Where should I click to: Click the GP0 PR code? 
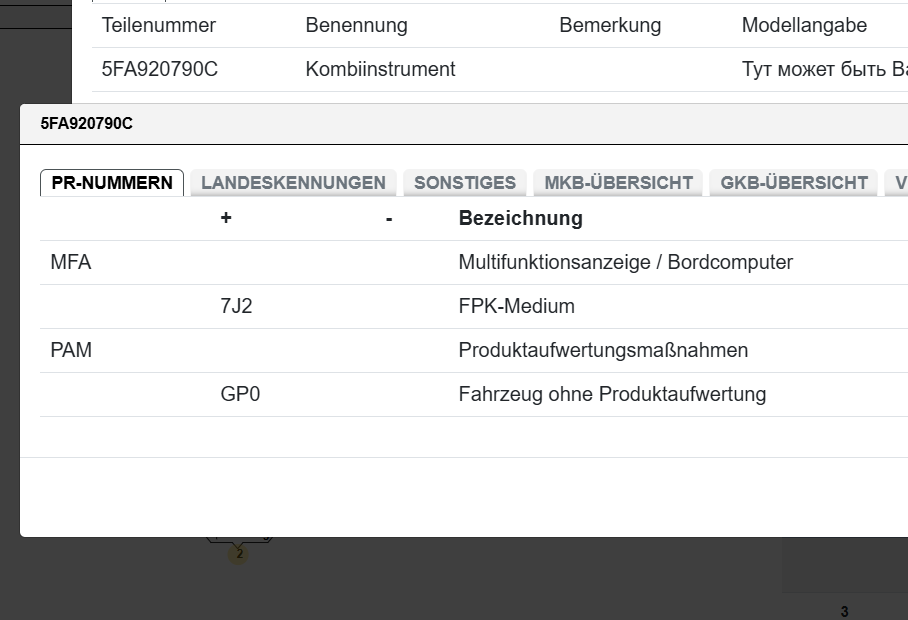click(240, 395)
